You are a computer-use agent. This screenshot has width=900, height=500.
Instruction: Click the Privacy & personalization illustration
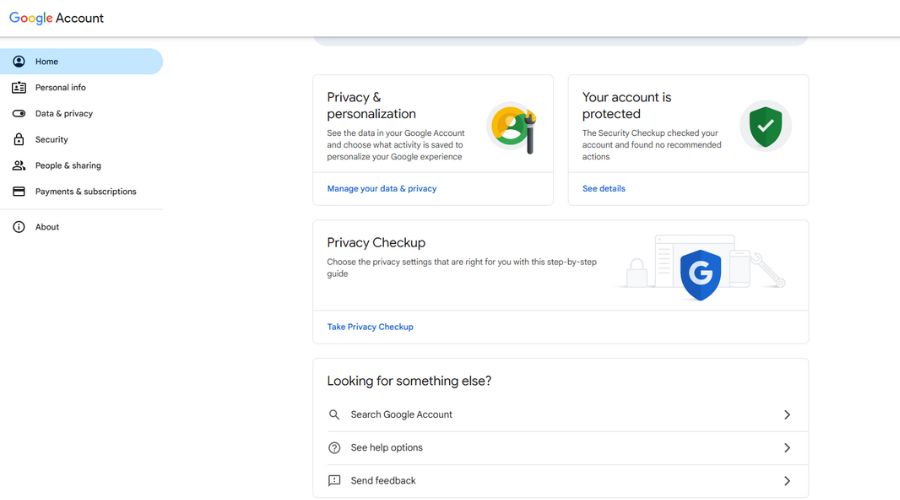point(512,127)
